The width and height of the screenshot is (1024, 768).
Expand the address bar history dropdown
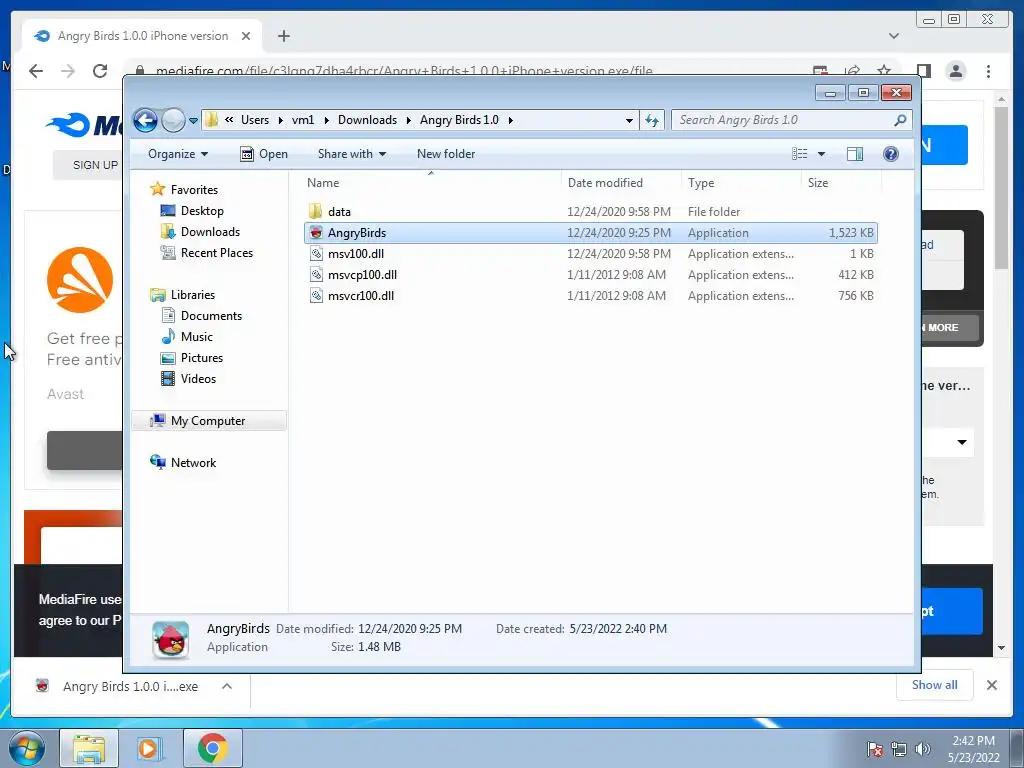coord(629,120)
